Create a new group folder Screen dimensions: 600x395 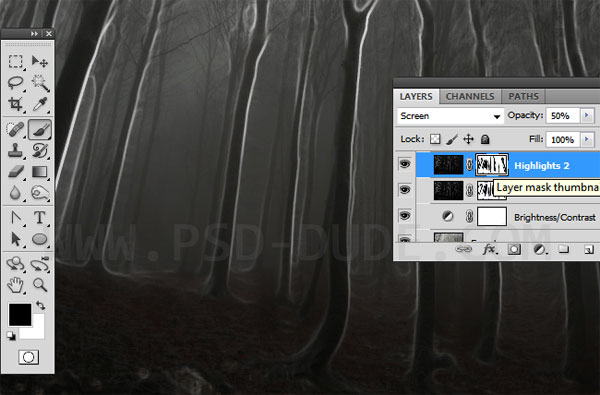(x=563, y=250)
